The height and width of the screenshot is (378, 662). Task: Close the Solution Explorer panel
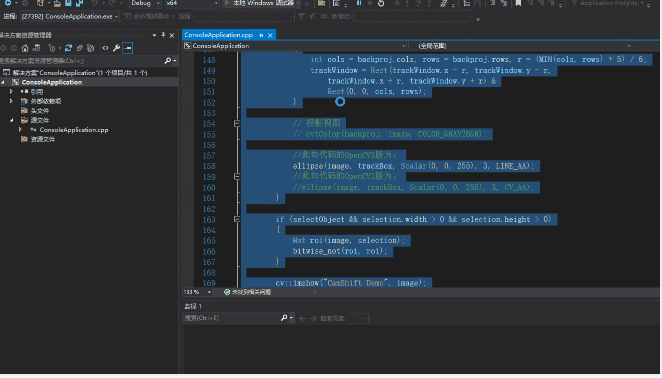pyautogui.click(x=172, y=35)
